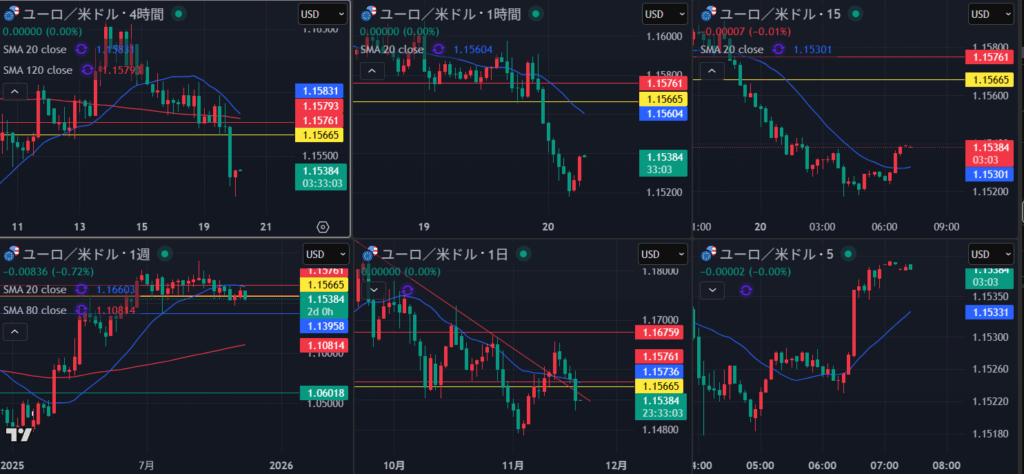Collapse the indicator legend on the 4-hour chart
Viewport: 1024px width, 474px height.
16,92
